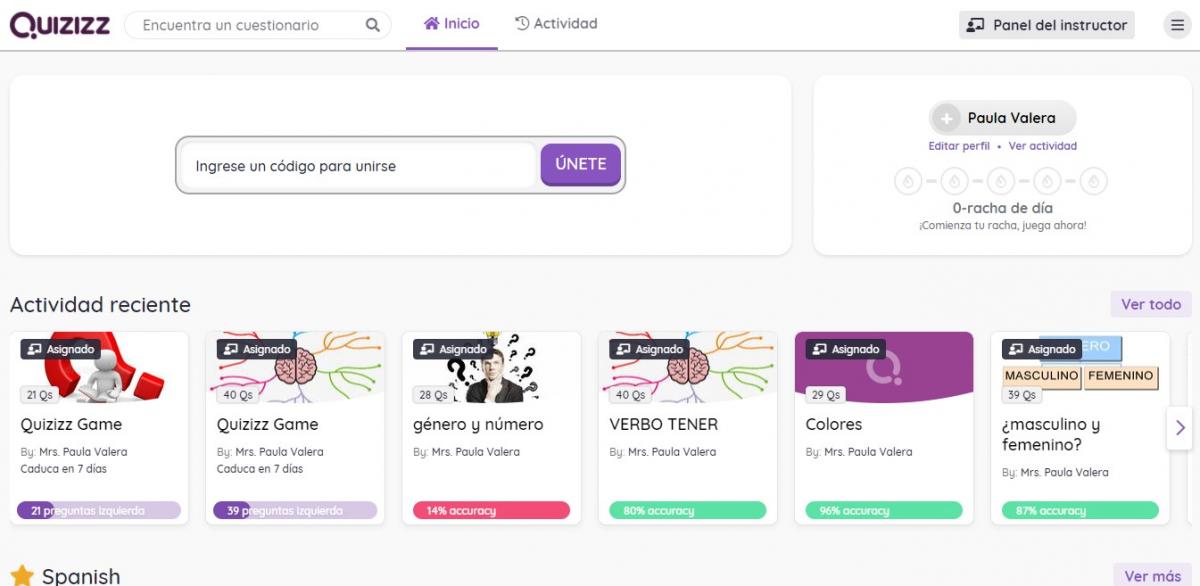The width and height of the screenshot is (1200, 586).
Task: Open the VERBO TENER card title
Action: click(x=663, y=424)
